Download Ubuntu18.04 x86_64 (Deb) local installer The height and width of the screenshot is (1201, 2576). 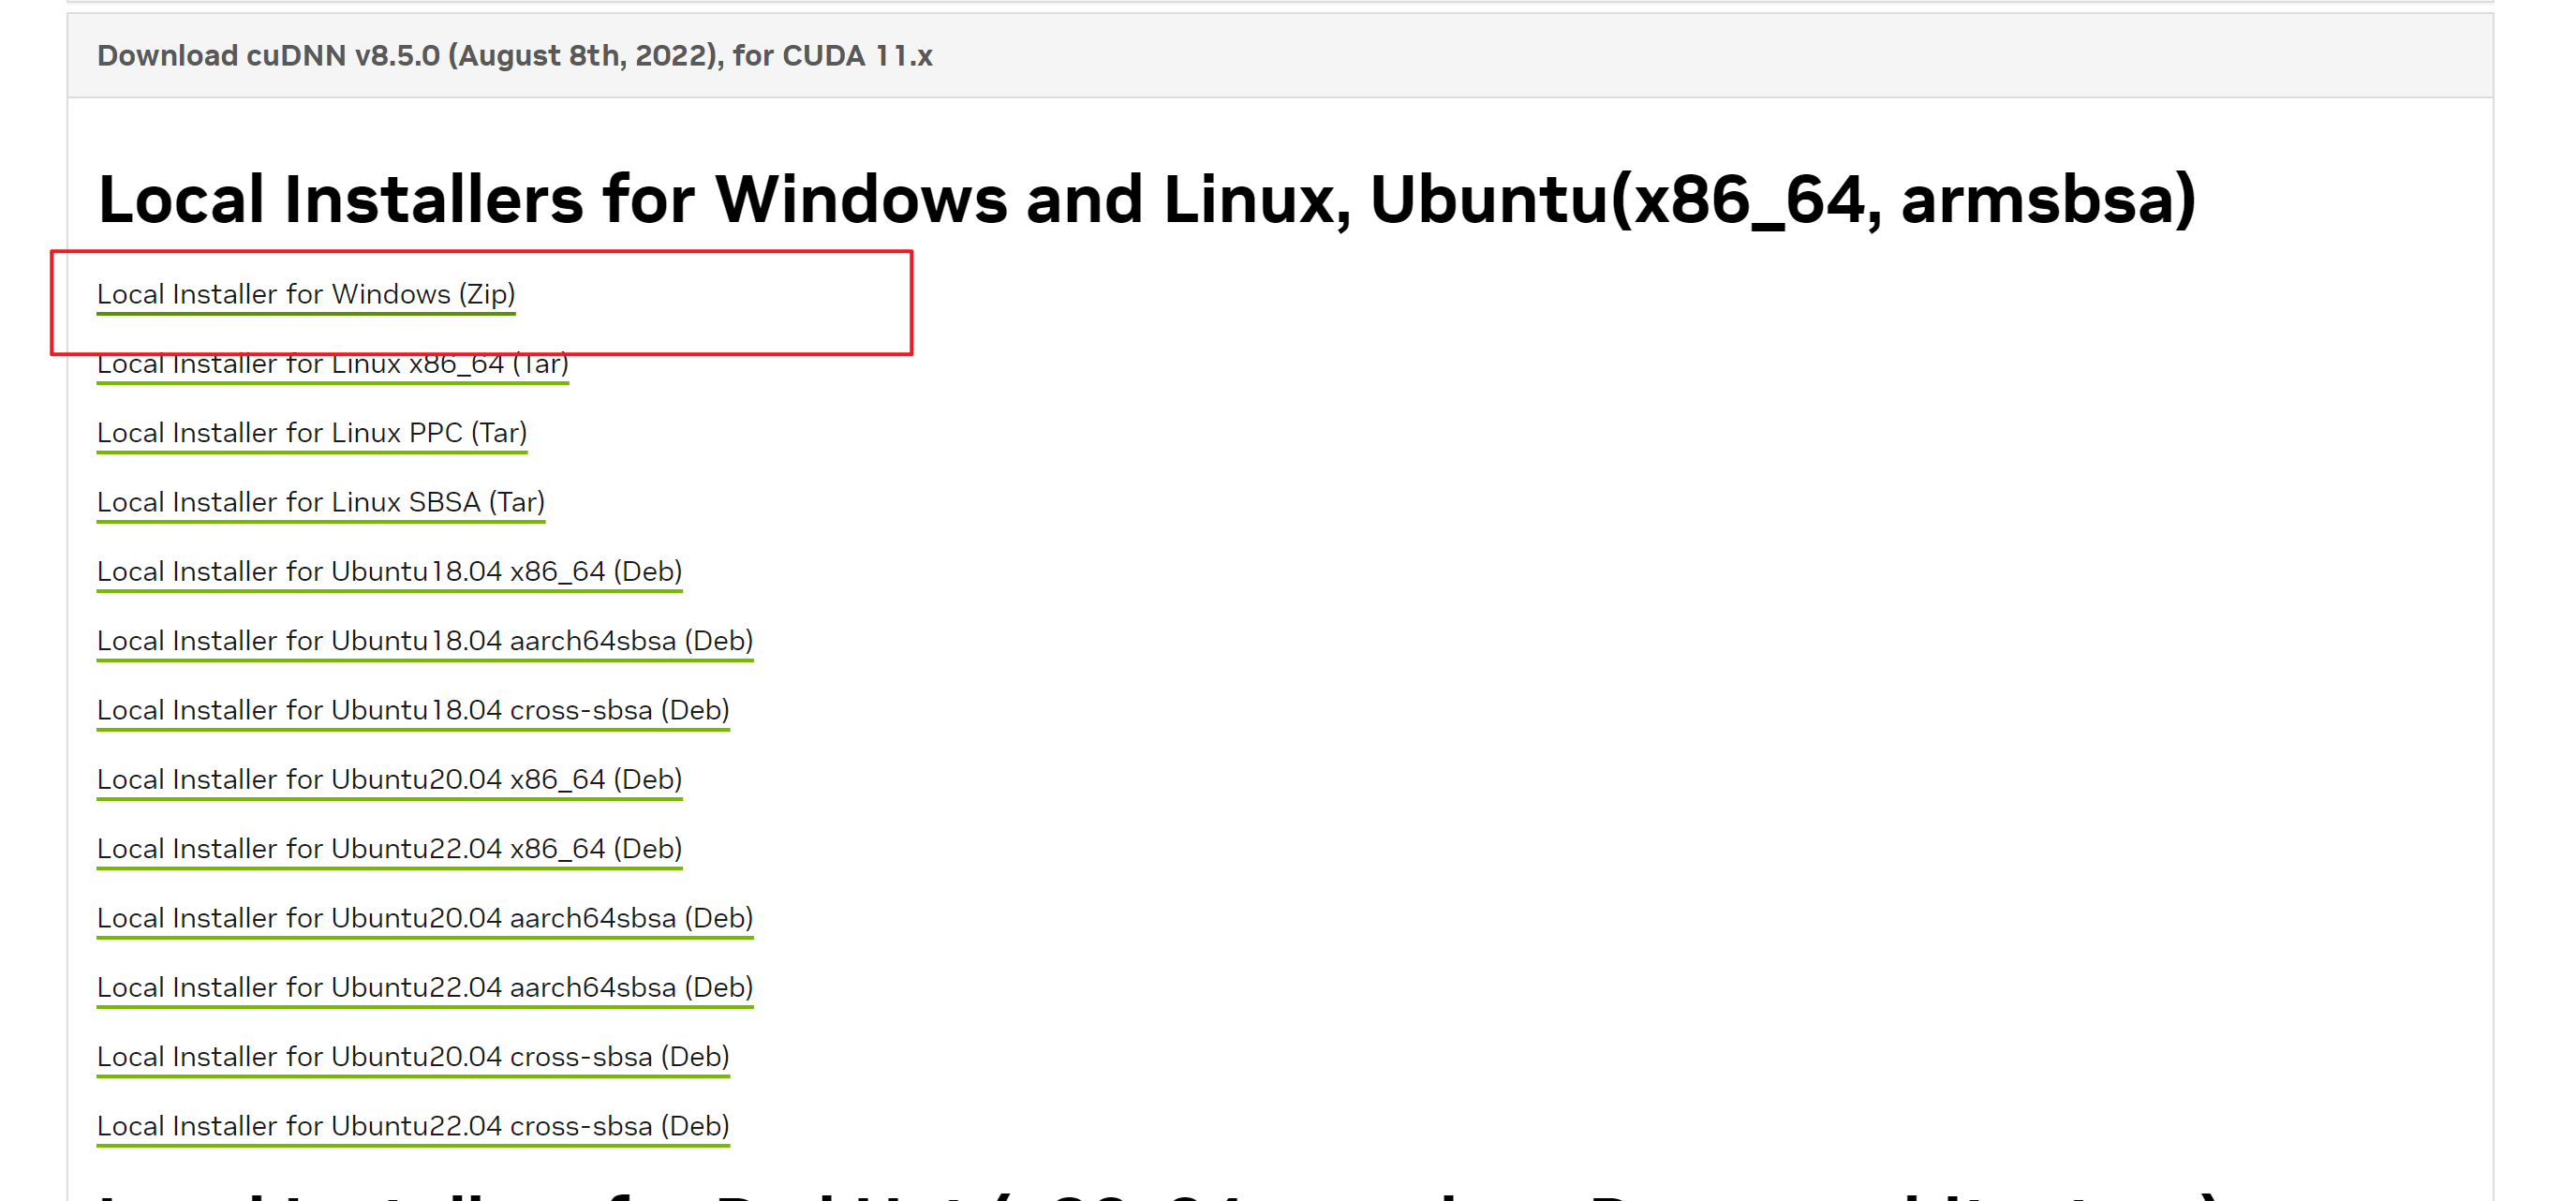click(x=390, y=571)
